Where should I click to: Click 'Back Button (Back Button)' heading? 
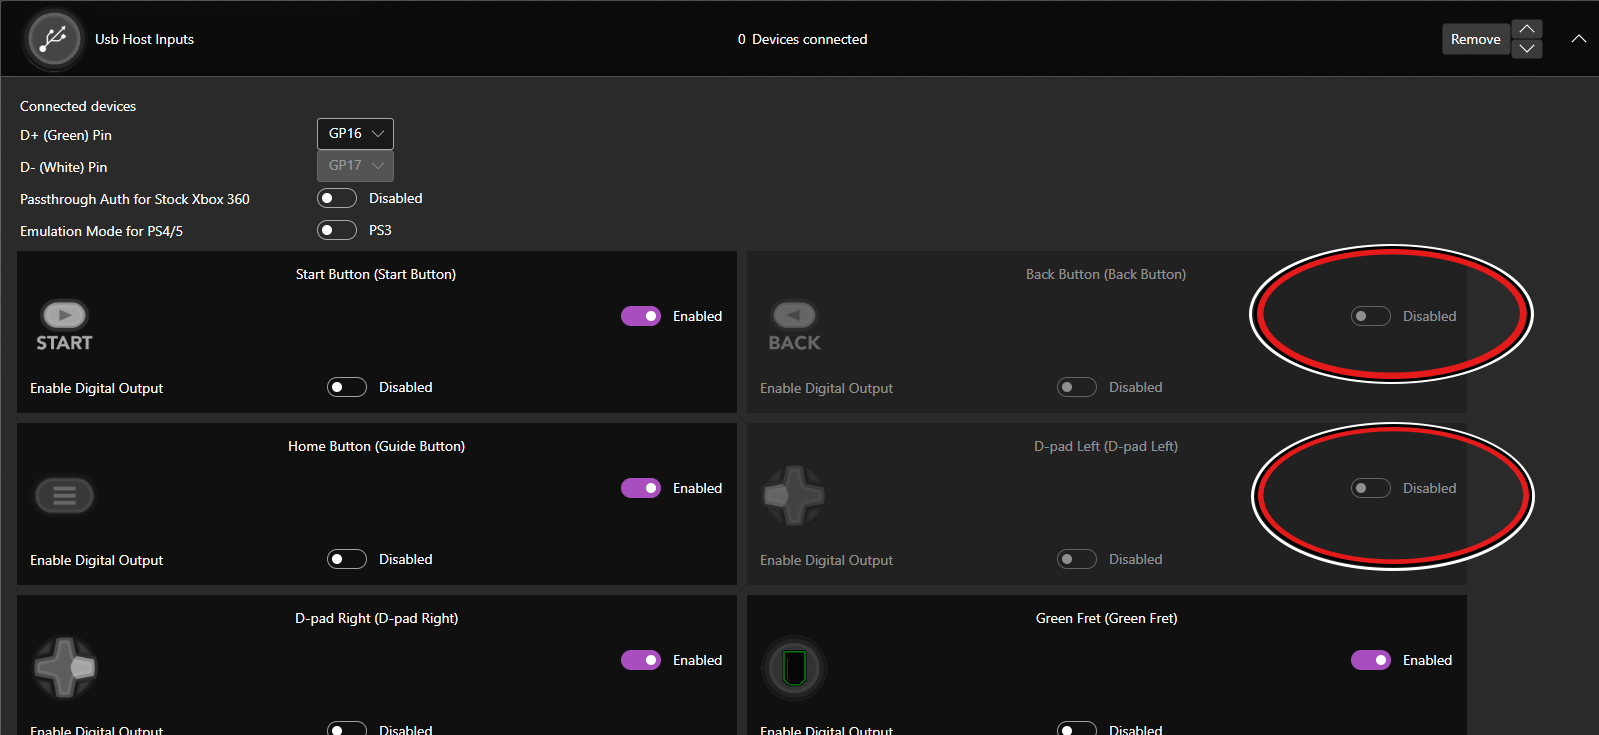[x=1106, y=274]
